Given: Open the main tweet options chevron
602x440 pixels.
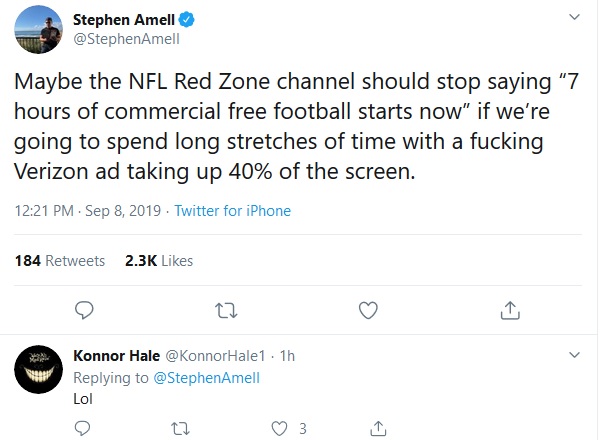Looking at the screenshot, I should (574, 17).
